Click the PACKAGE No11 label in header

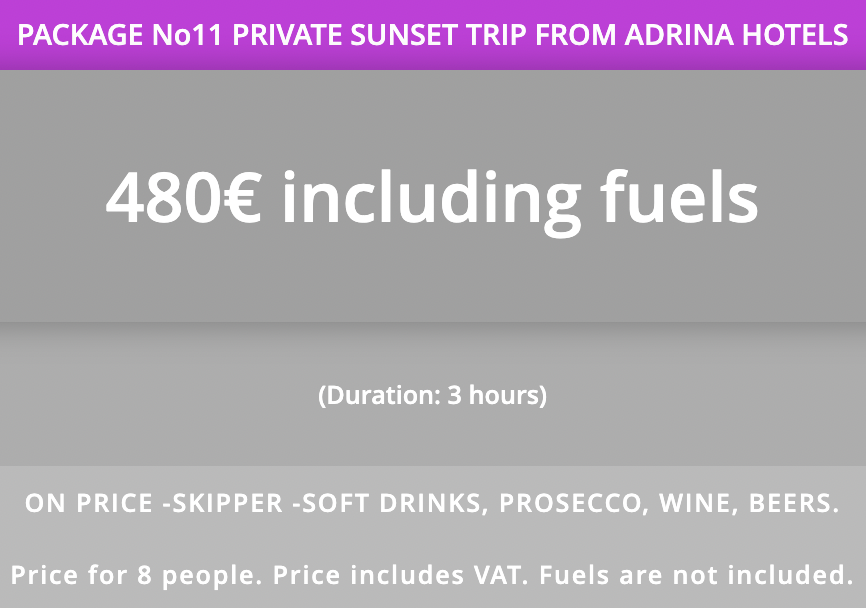point(119,35)
